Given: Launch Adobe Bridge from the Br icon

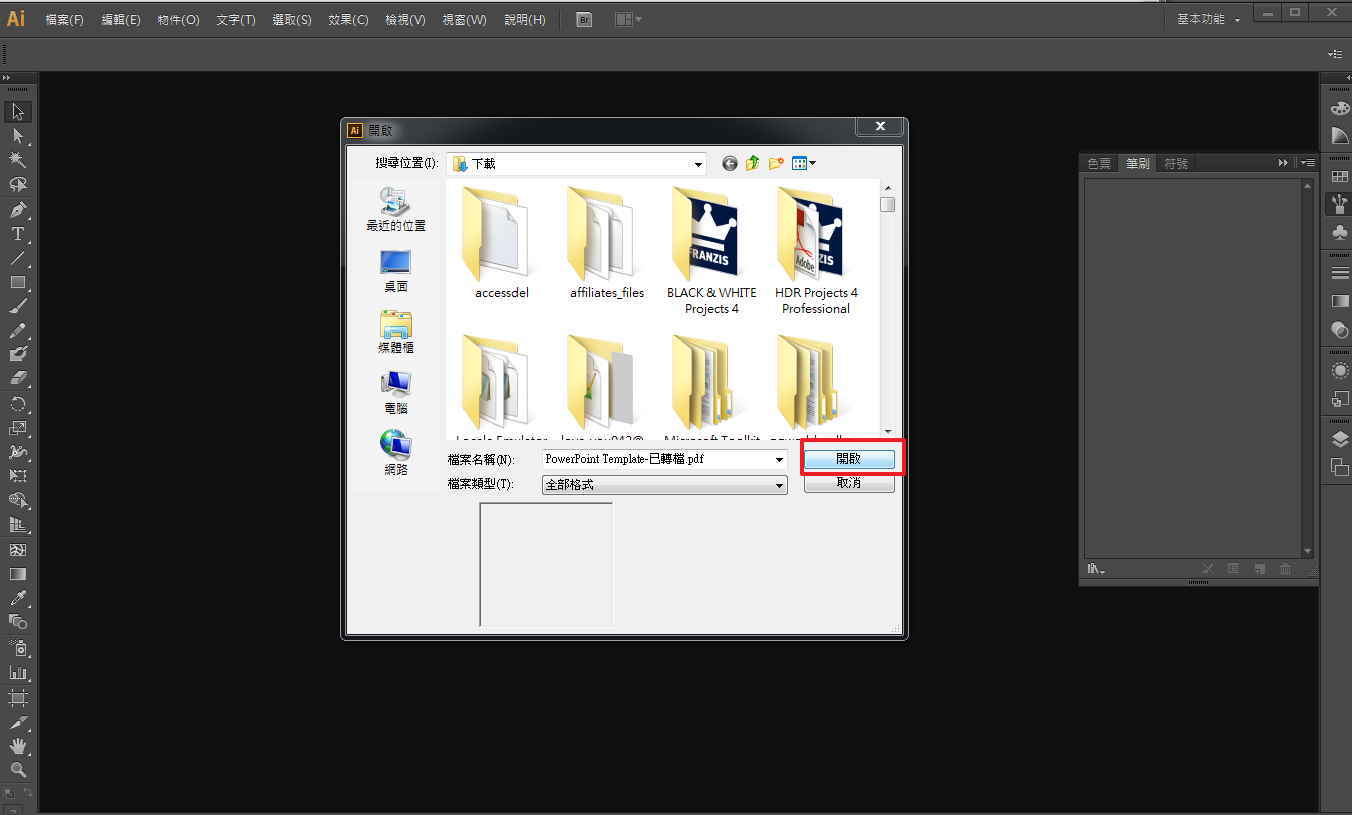Looking at the screenshot, I should click(x=585, y=19).
